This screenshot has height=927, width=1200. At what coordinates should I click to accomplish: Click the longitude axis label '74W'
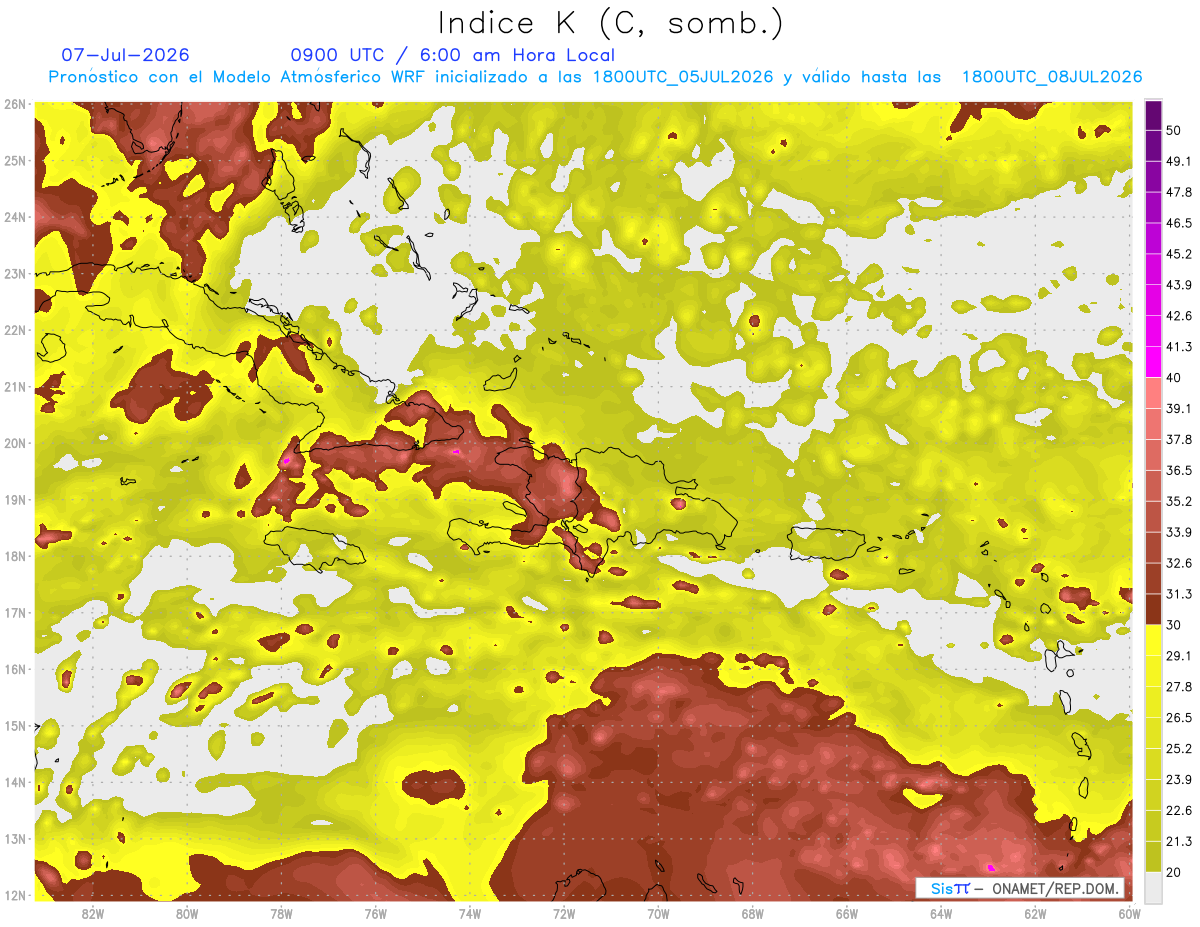[470, 913]
